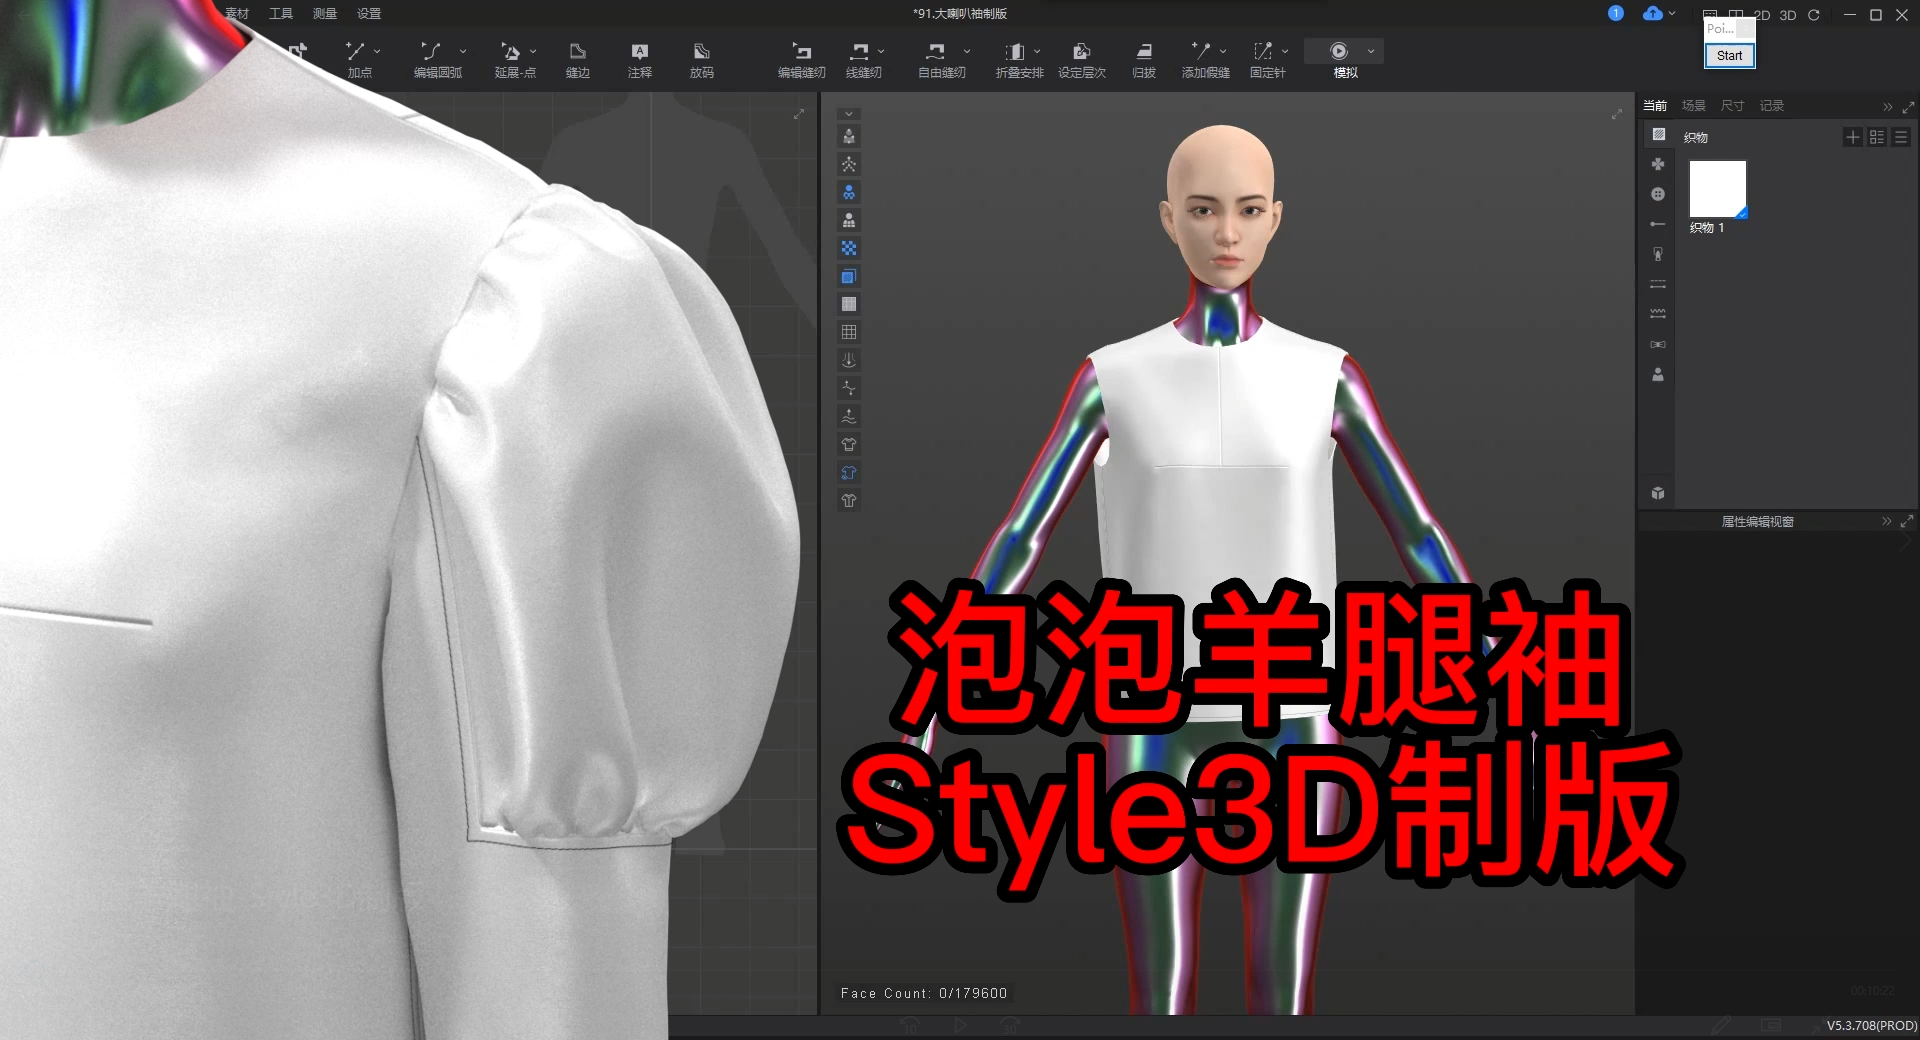Toggle the blue avatar collision view
The width and height of the screenshot is (1920, 1040).
pyautogui.click(x=849, y=192)
